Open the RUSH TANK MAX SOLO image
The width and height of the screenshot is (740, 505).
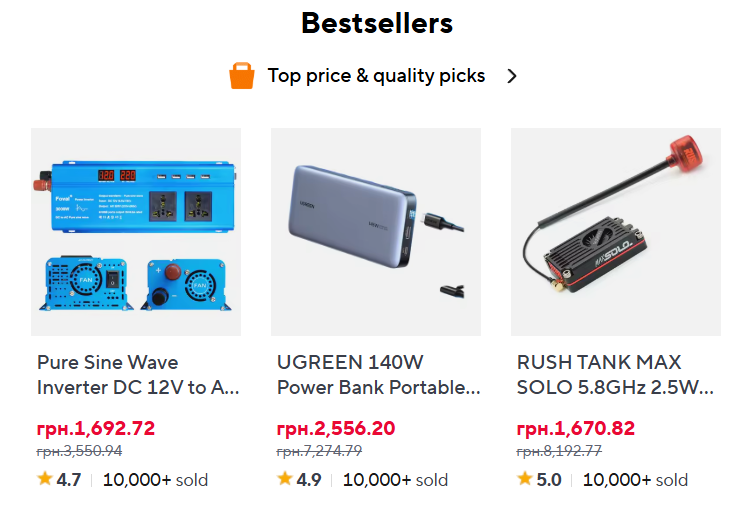tap(616, 231)
